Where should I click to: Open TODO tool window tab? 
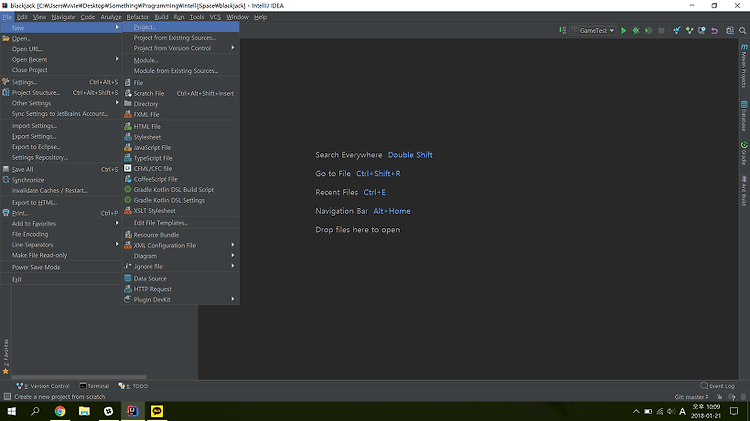[x=133, y=386]
